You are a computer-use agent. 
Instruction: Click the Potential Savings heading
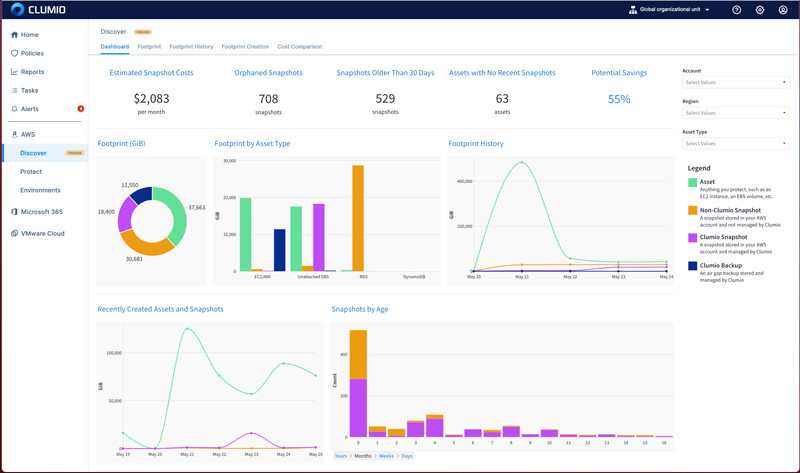(x=619, y=73)
